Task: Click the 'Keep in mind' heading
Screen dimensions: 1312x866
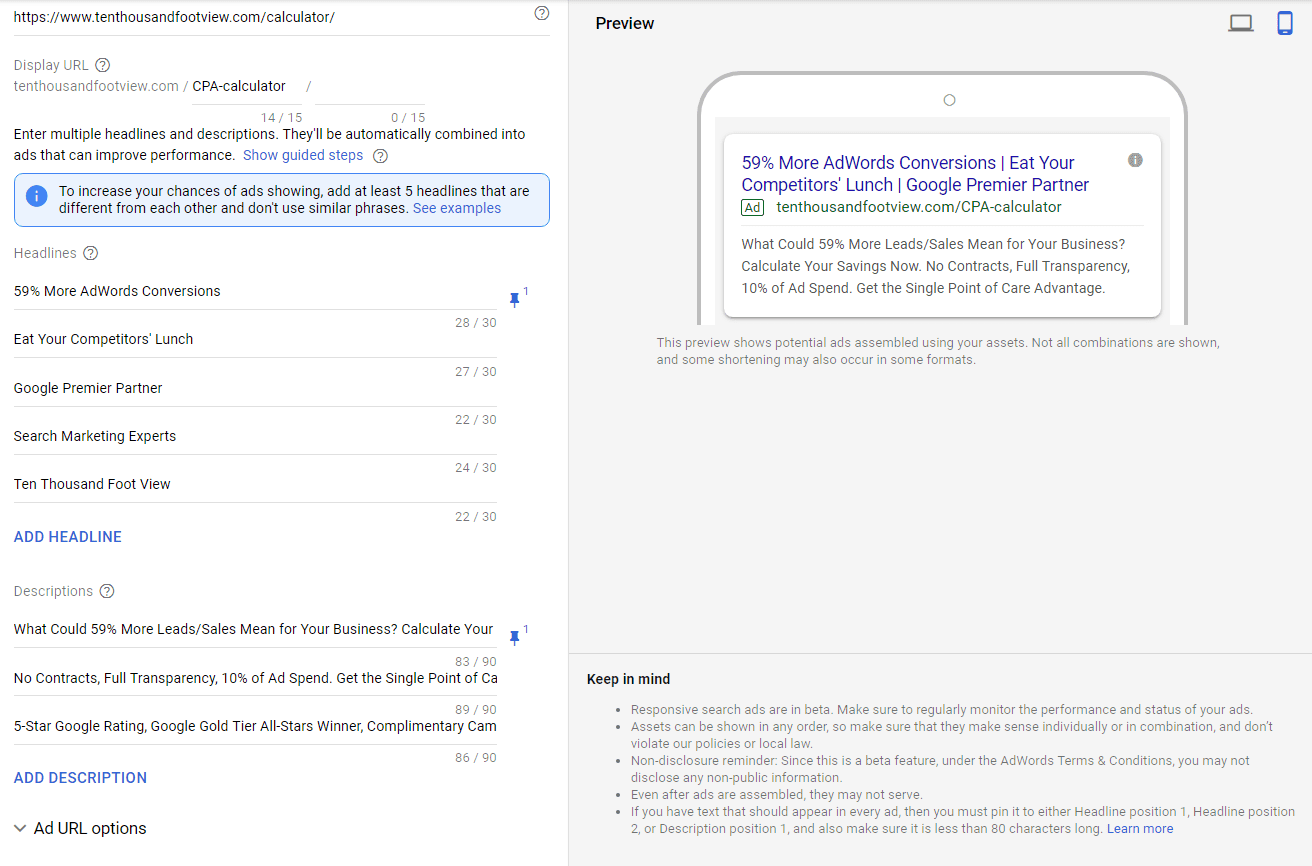Action: point(628,680)
